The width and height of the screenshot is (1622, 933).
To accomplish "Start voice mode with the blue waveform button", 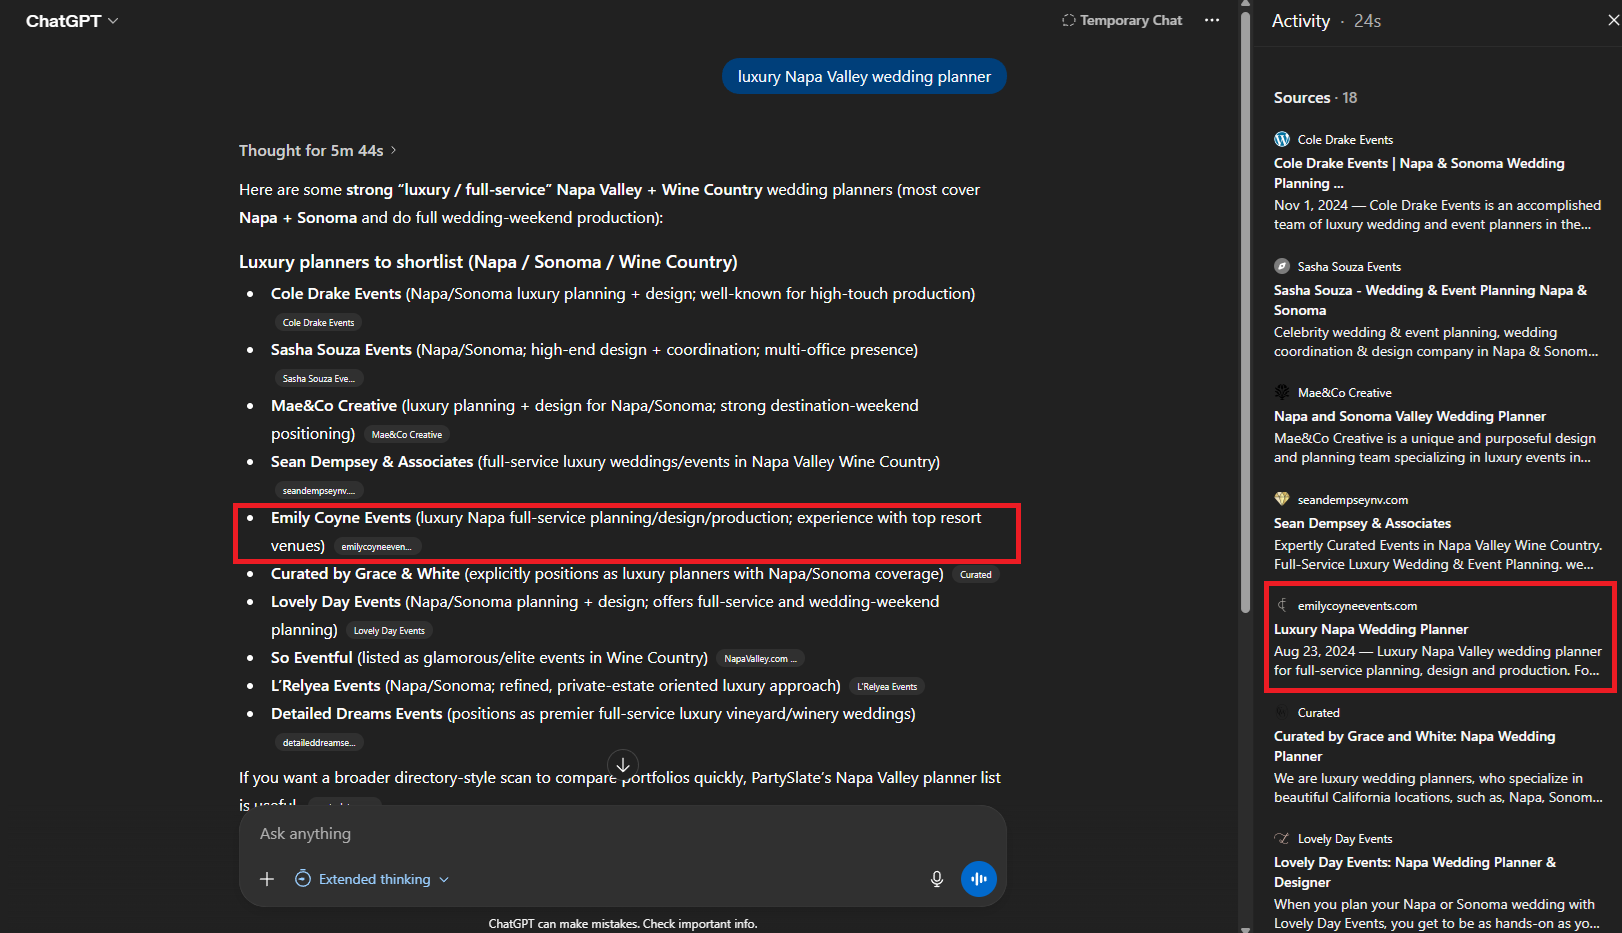I will point(979,879).
